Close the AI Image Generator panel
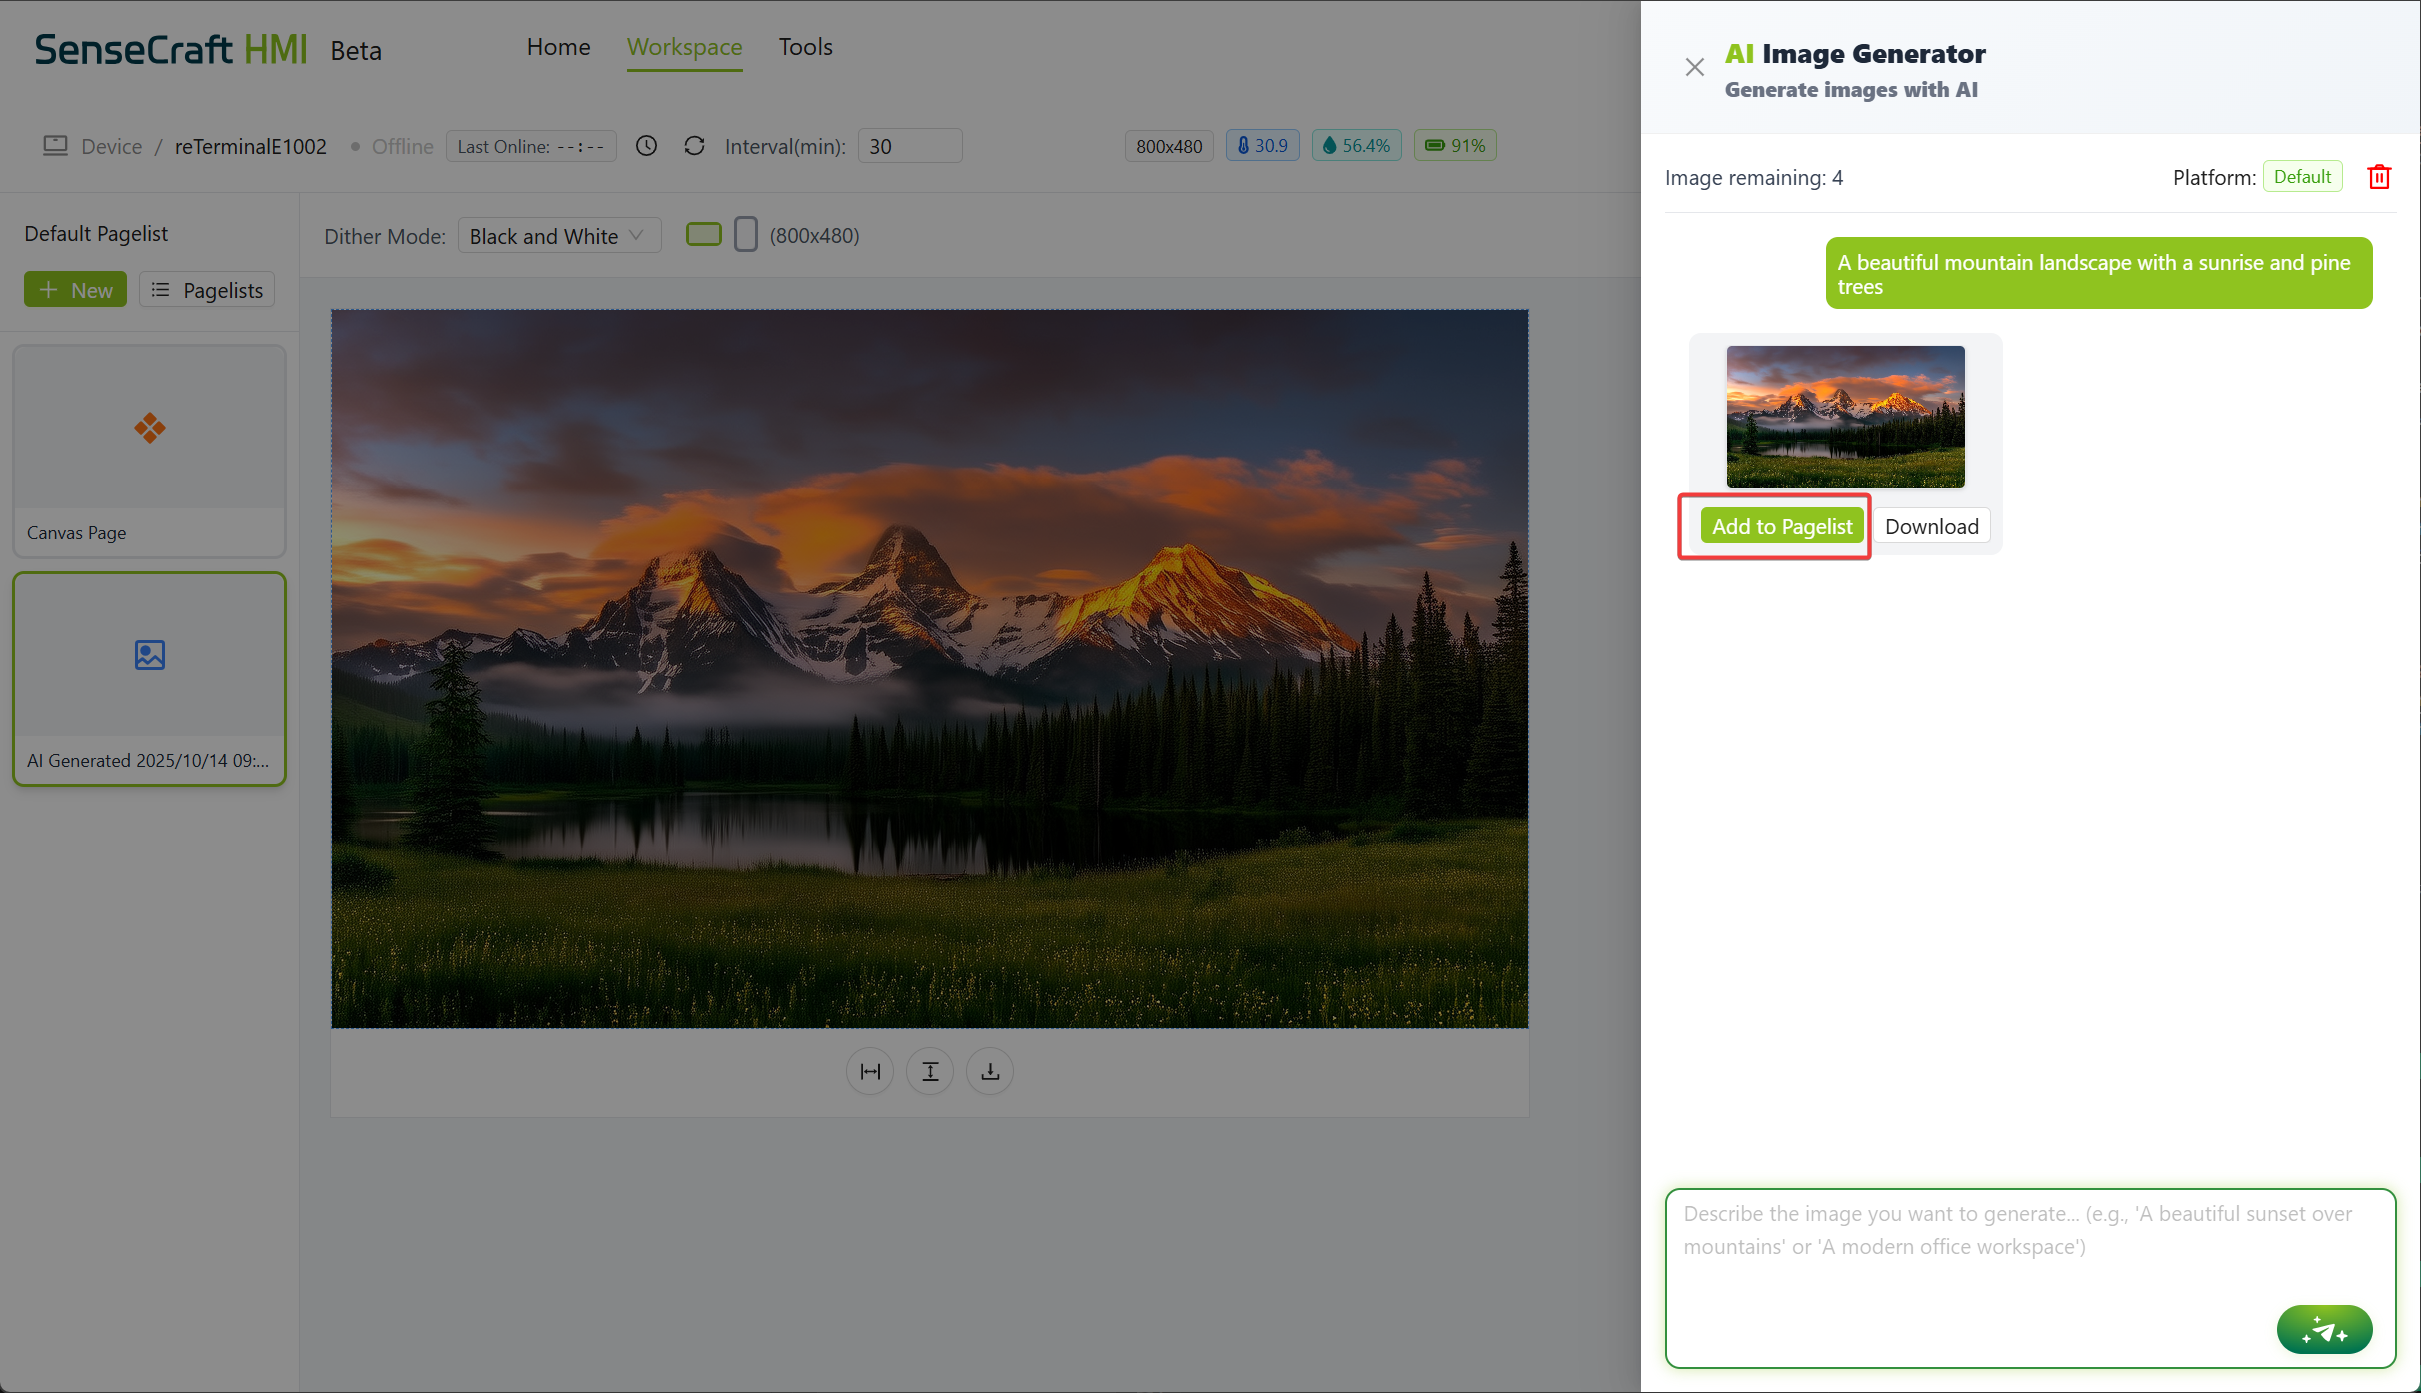 pos(1694,67)
